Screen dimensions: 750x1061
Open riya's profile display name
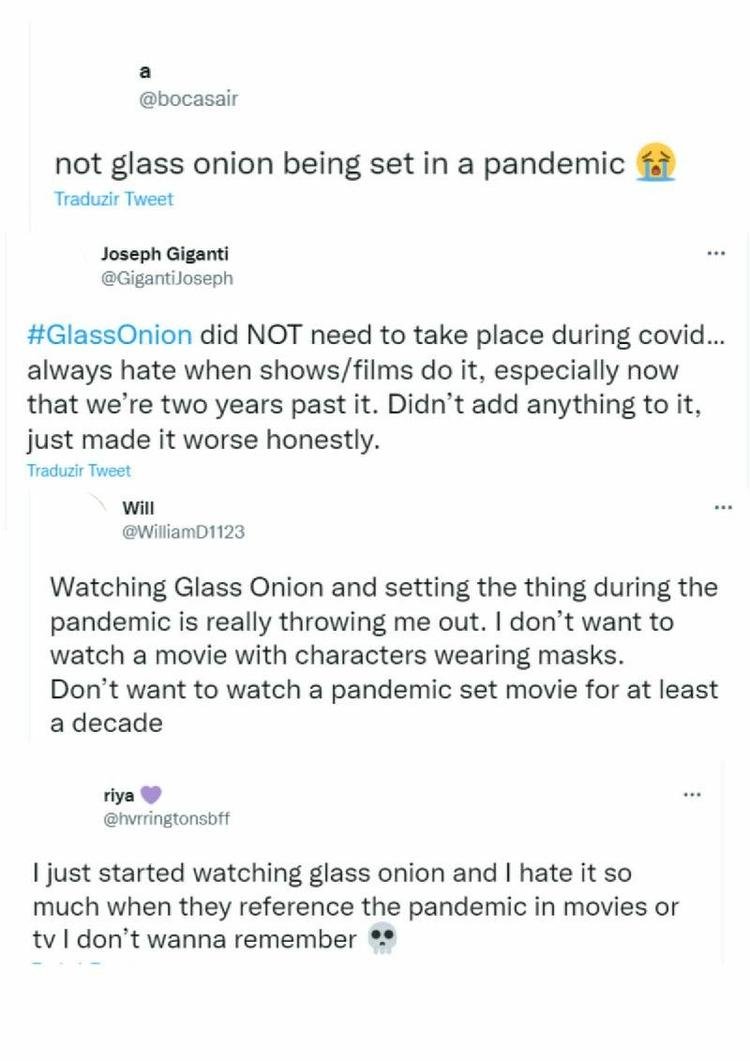[119, 796]
